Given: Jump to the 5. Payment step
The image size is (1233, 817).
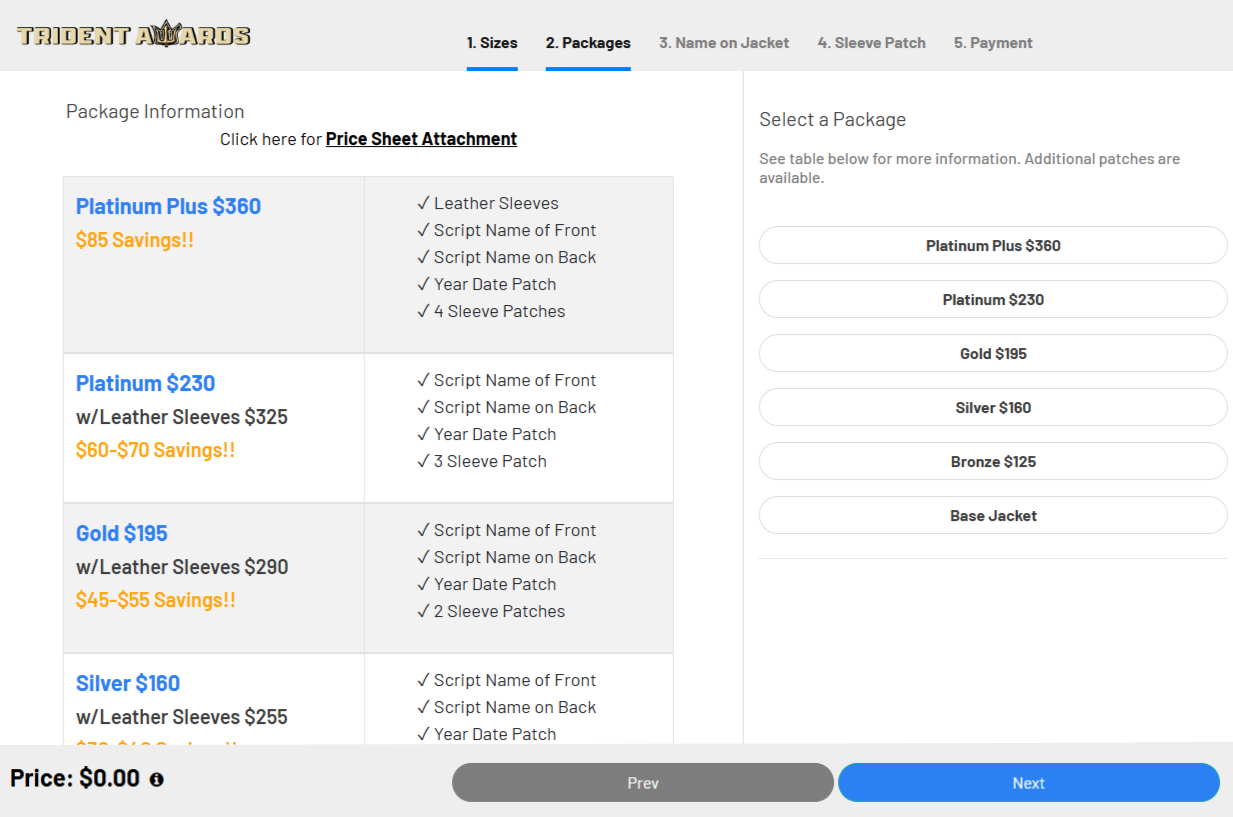Looking at the screenshot, I should (x=993, y=43).
